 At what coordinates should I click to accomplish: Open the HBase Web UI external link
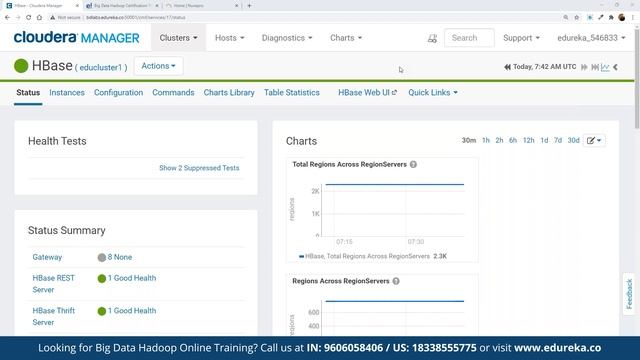click(367, 93)
